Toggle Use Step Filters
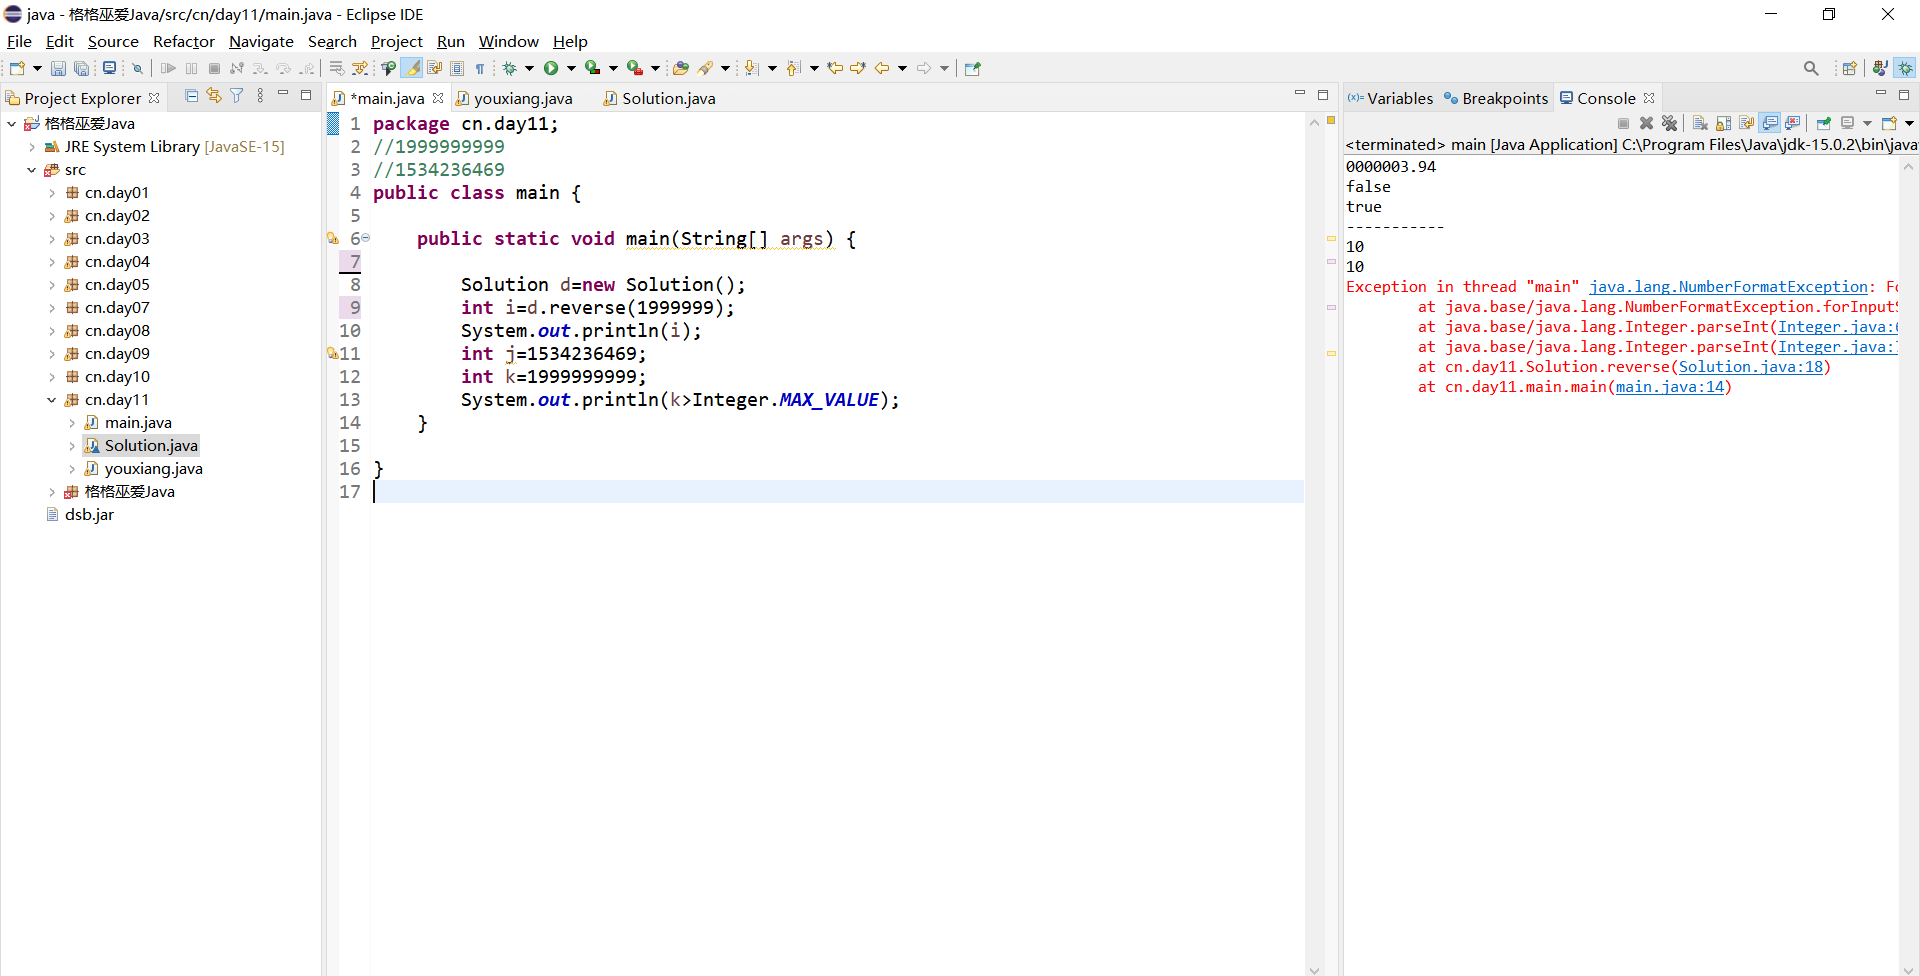 point(361,68)
